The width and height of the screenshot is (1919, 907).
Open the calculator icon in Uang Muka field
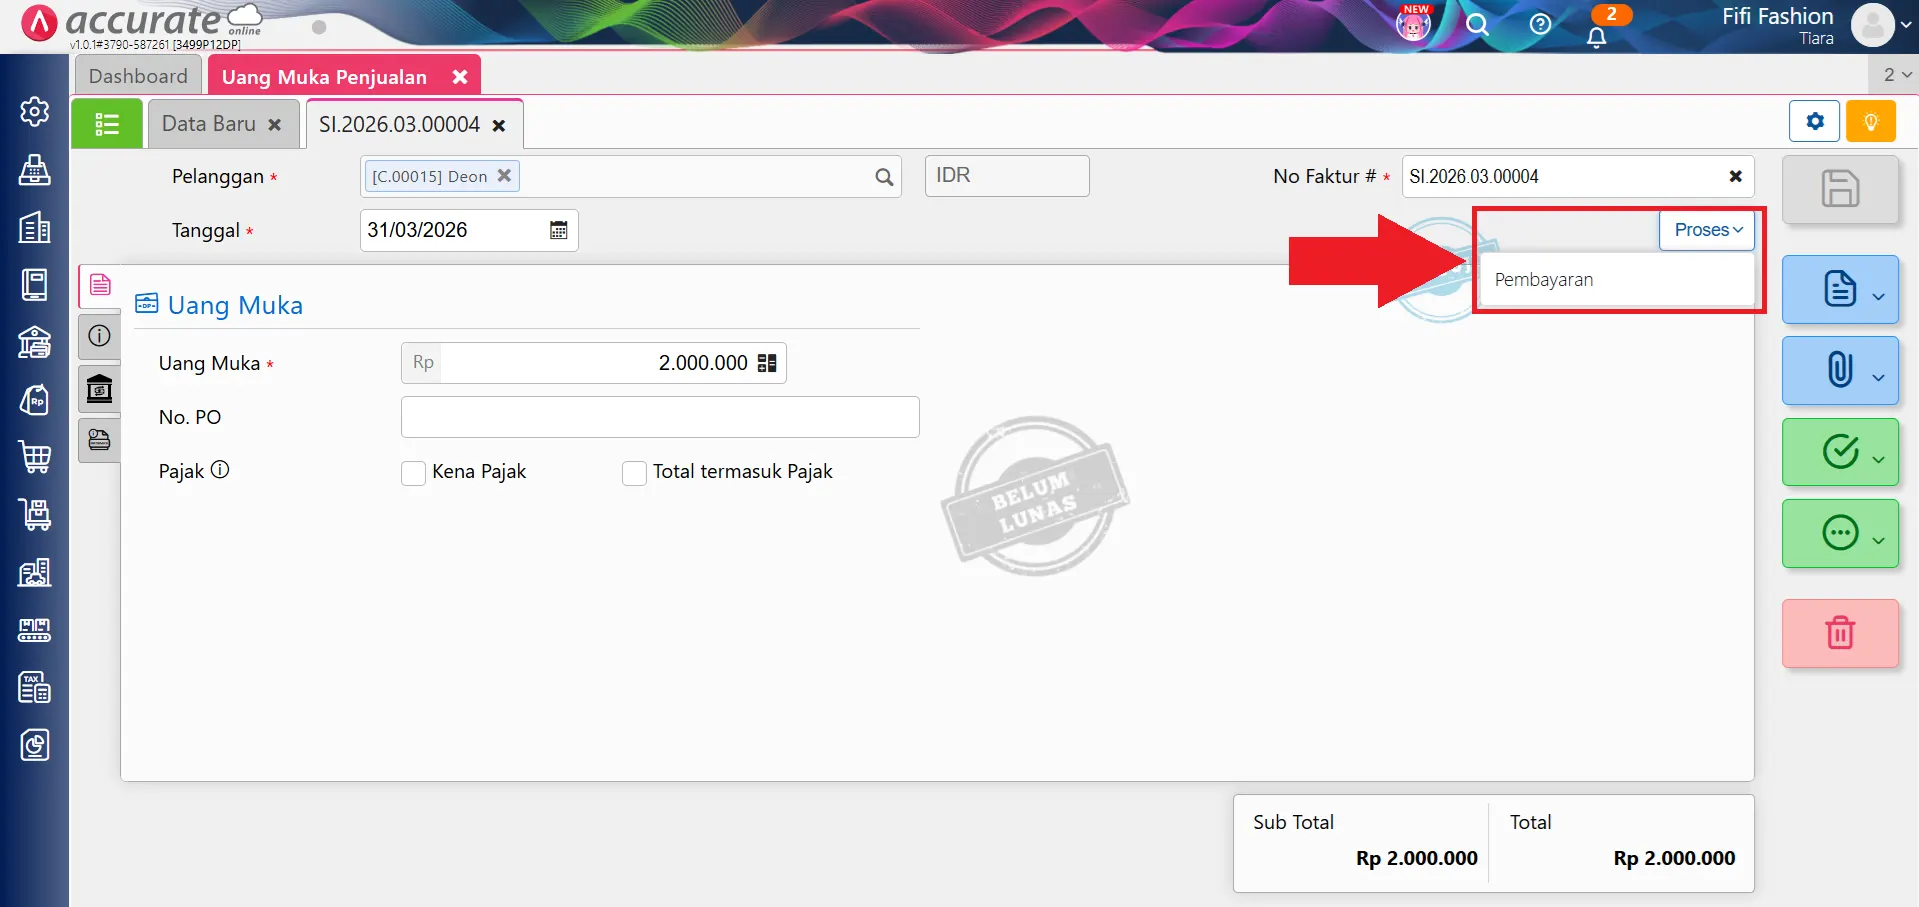pos(767,363)
